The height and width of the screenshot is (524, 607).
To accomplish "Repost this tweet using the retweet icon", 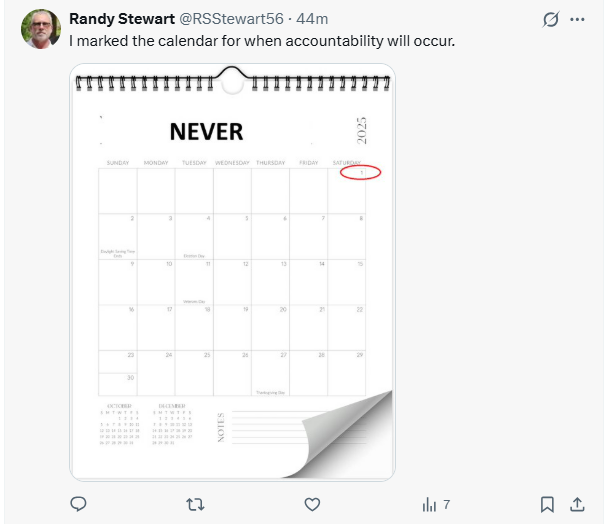I will [x=195, y=504].
